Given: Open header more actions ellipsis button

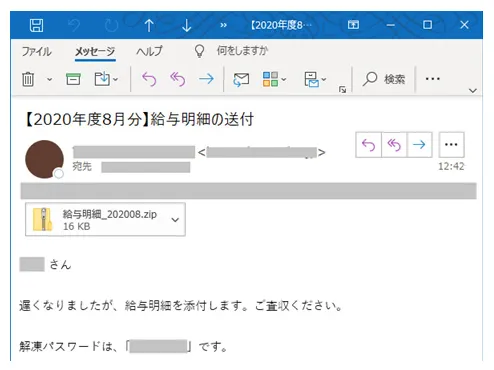Looking at the screenshot, I should [451, 145].
